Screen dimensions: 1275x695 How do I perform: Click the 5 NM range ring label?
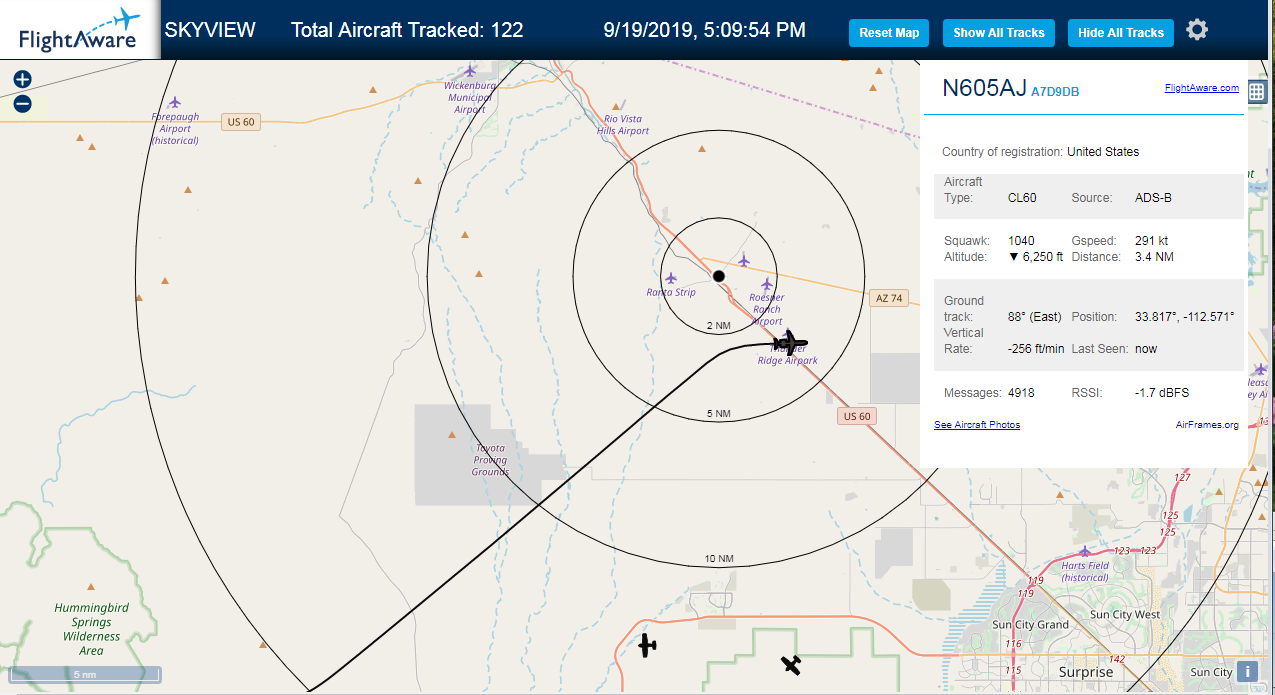pyautogui.click(x=718, y=413)
